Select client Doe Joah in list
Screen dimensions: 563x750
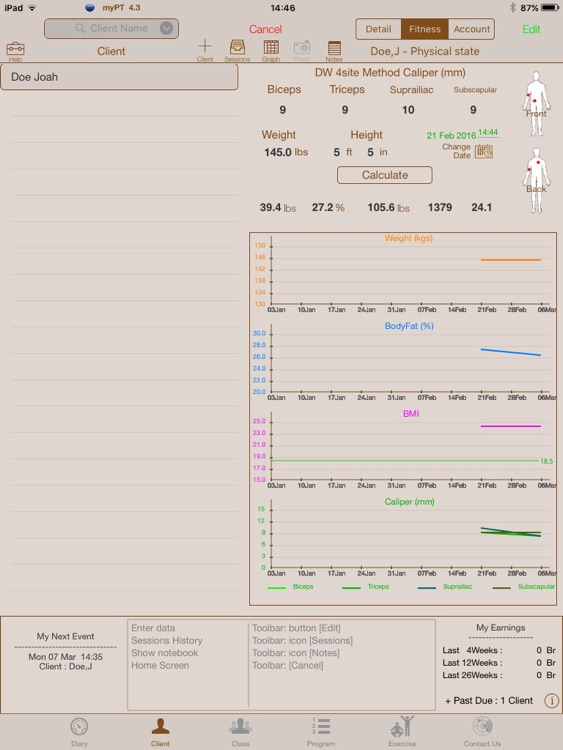click(119, 77)
